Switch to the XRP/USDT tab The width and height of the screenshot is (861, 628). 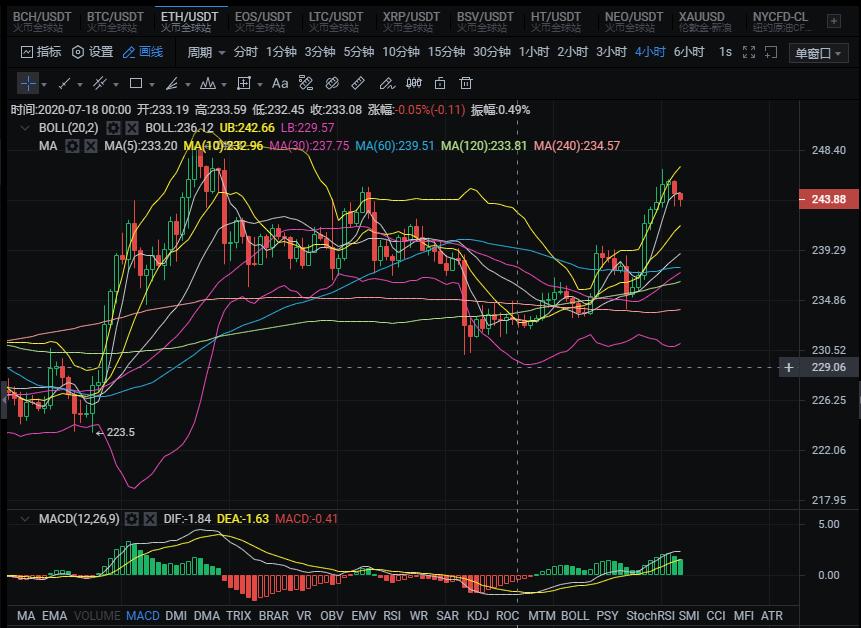(411, 21)
